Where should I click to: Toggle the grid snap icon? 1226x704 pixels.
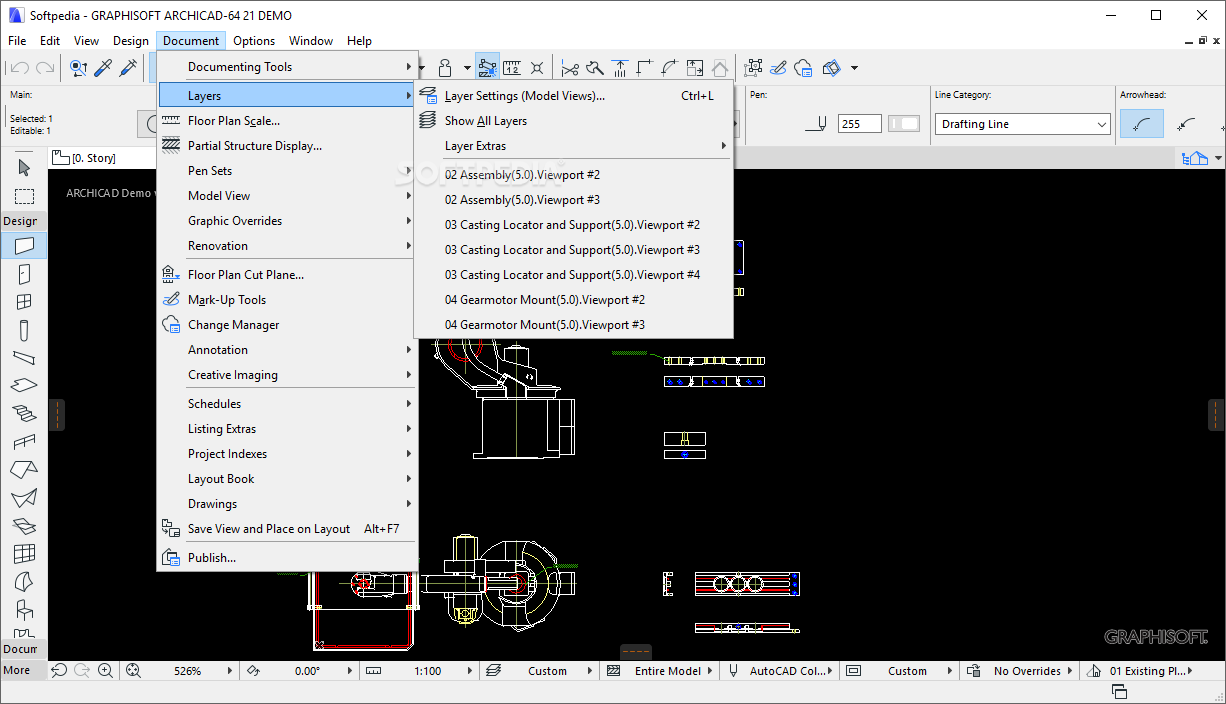(537, 68)
